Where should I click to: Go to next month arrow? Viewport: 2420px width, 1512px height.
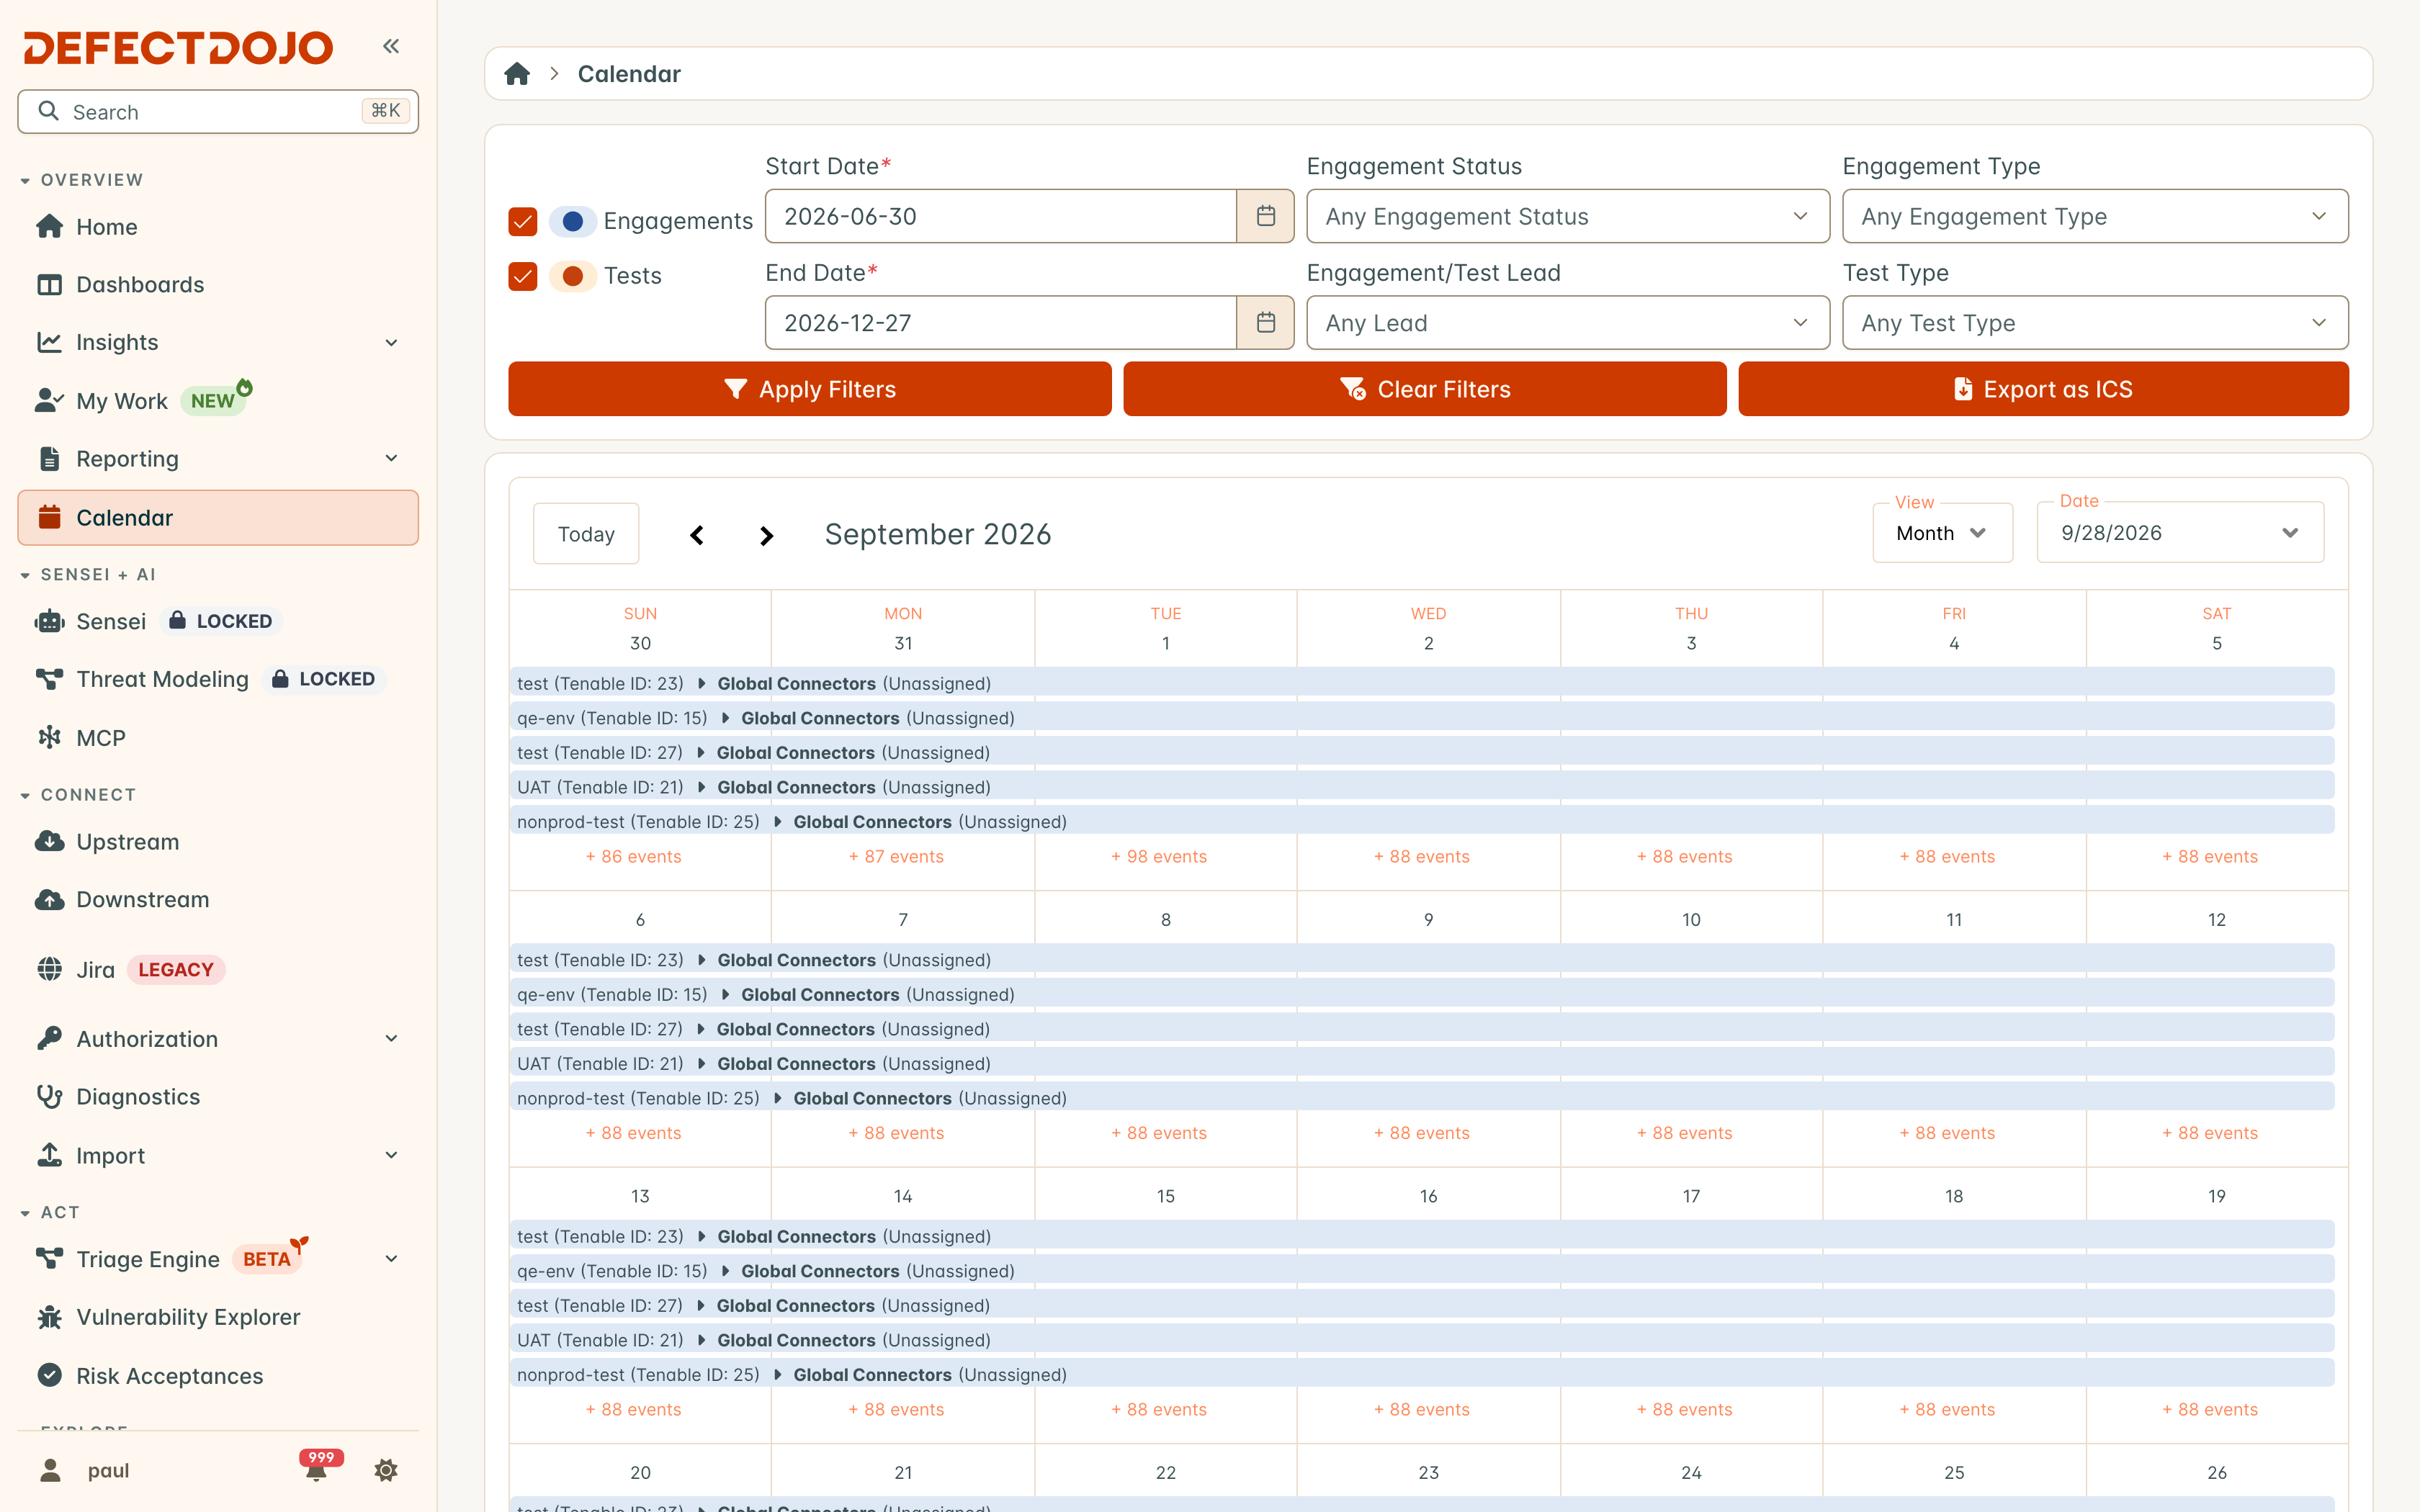coord(766,535)
